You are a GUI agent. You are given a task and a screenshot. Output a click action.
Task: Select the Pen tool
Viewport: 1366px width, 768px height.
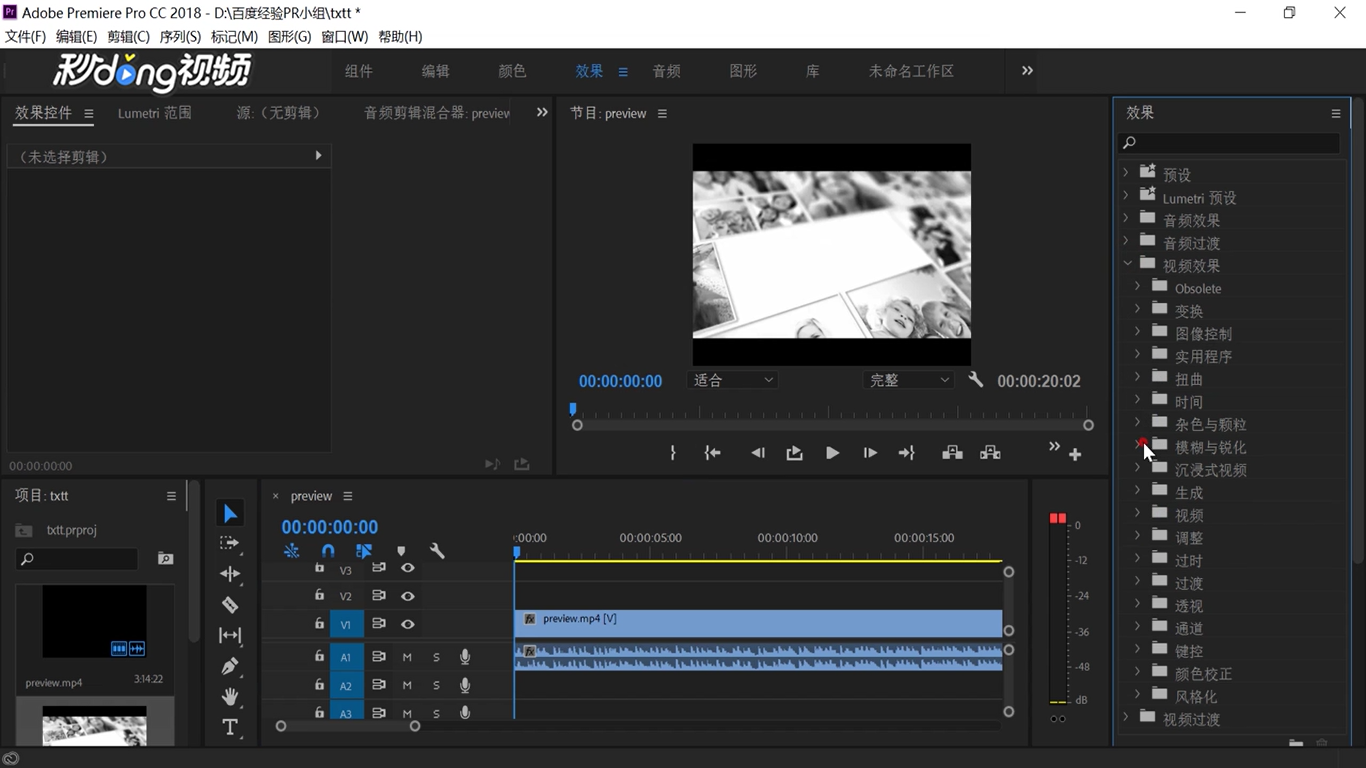230,666
